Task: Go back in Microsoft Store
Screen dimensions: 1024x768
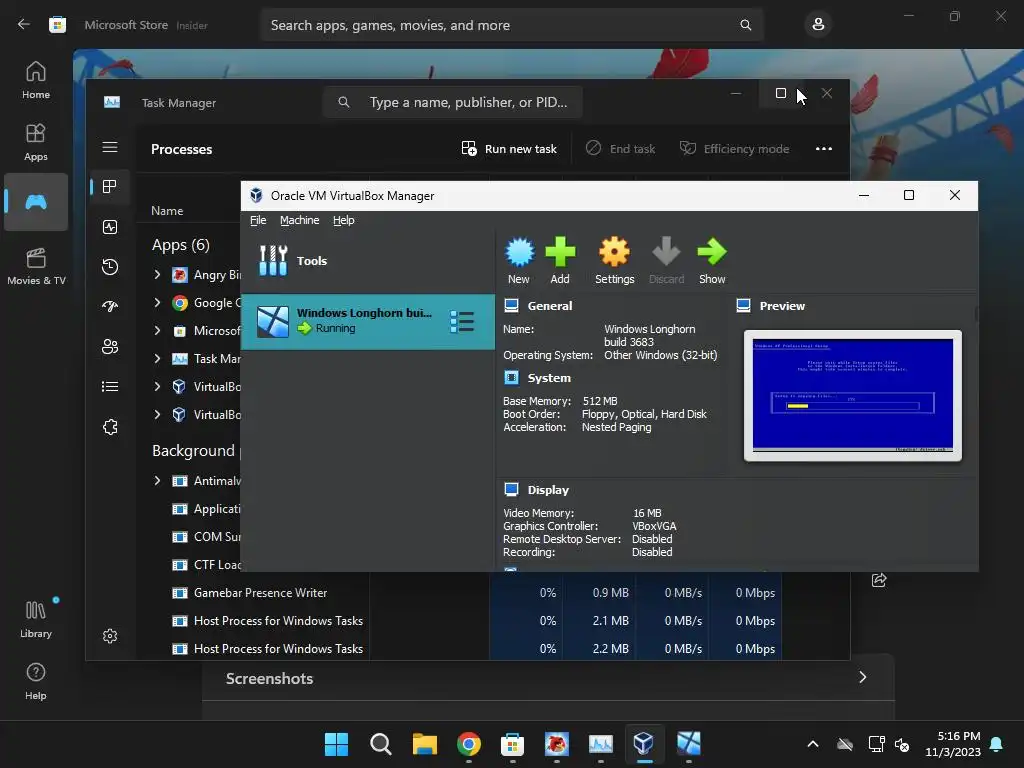Action: (x=24, y=25)
